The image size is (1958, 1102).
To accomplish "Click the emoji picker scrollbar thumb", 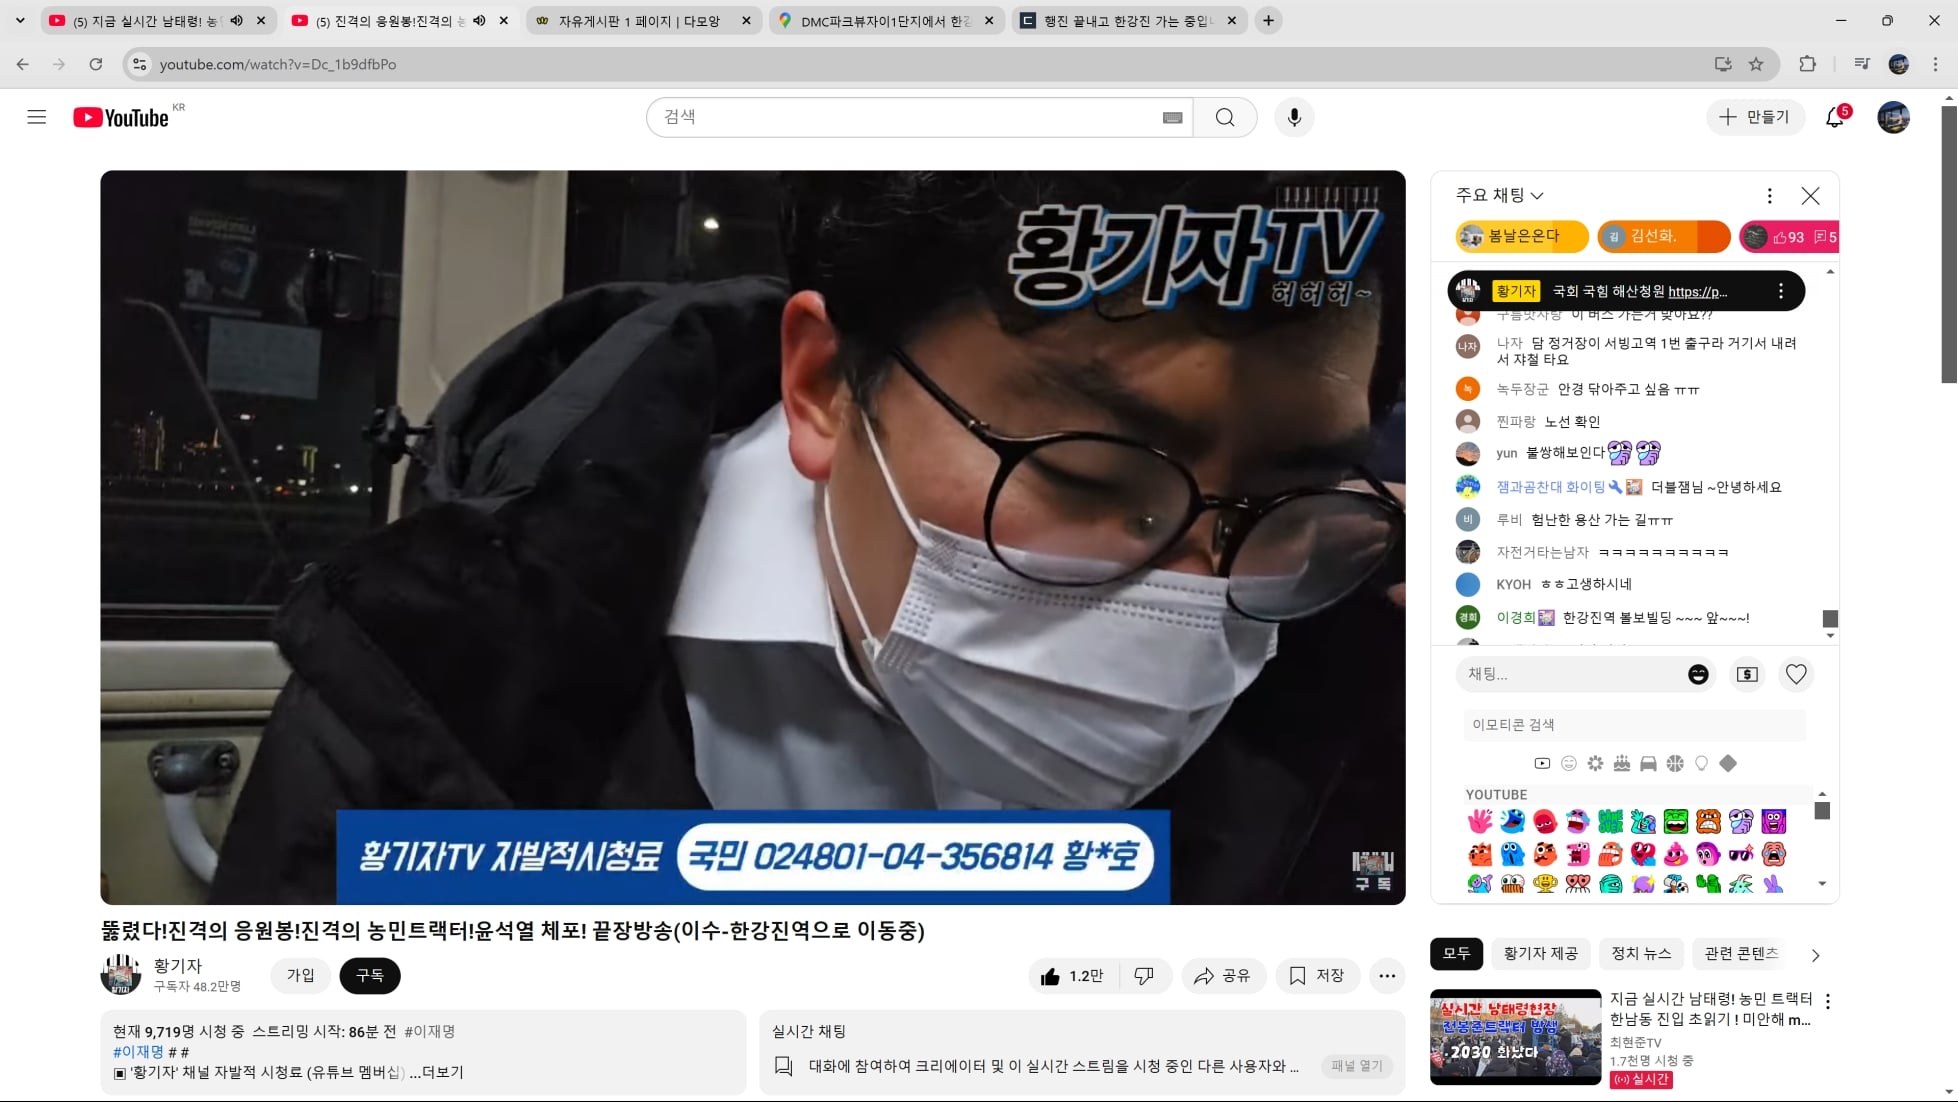I will (x=1822, y=811).
